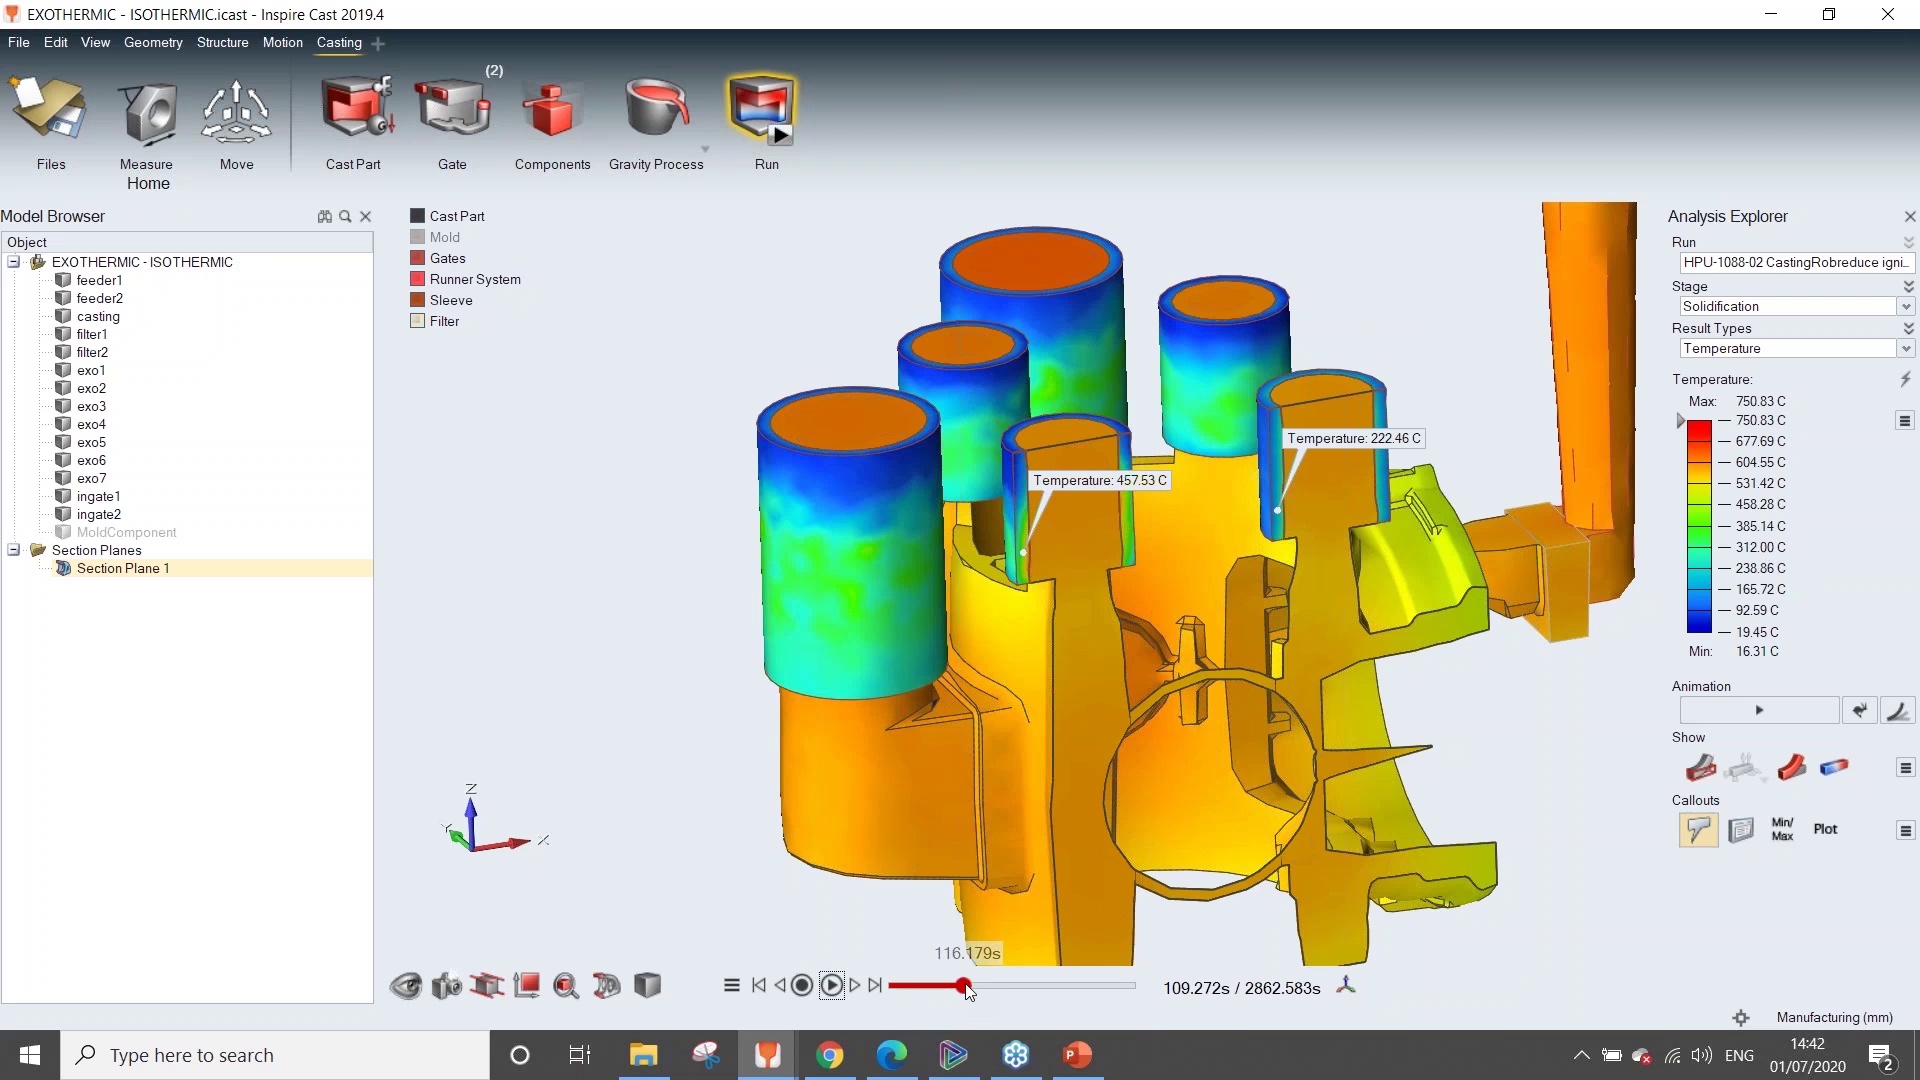Open the Components tool

(x=552, y=108)
